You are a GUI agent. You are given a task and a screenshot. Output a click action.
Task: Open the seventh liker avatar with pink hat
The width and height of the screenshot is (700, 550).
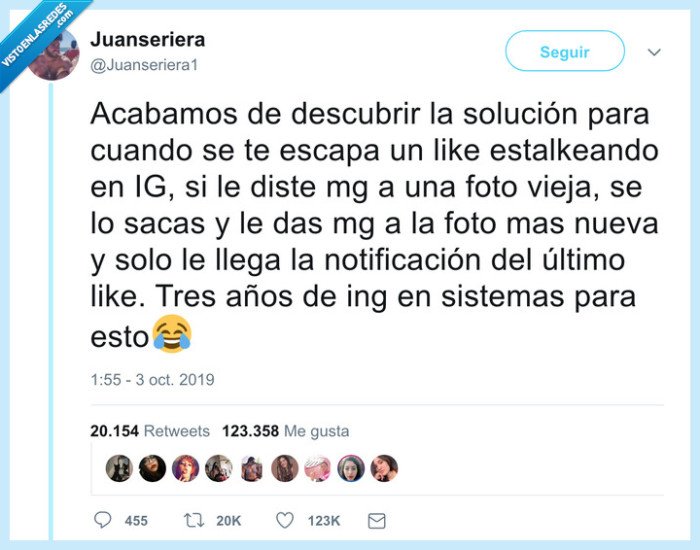tap(318, 468)
